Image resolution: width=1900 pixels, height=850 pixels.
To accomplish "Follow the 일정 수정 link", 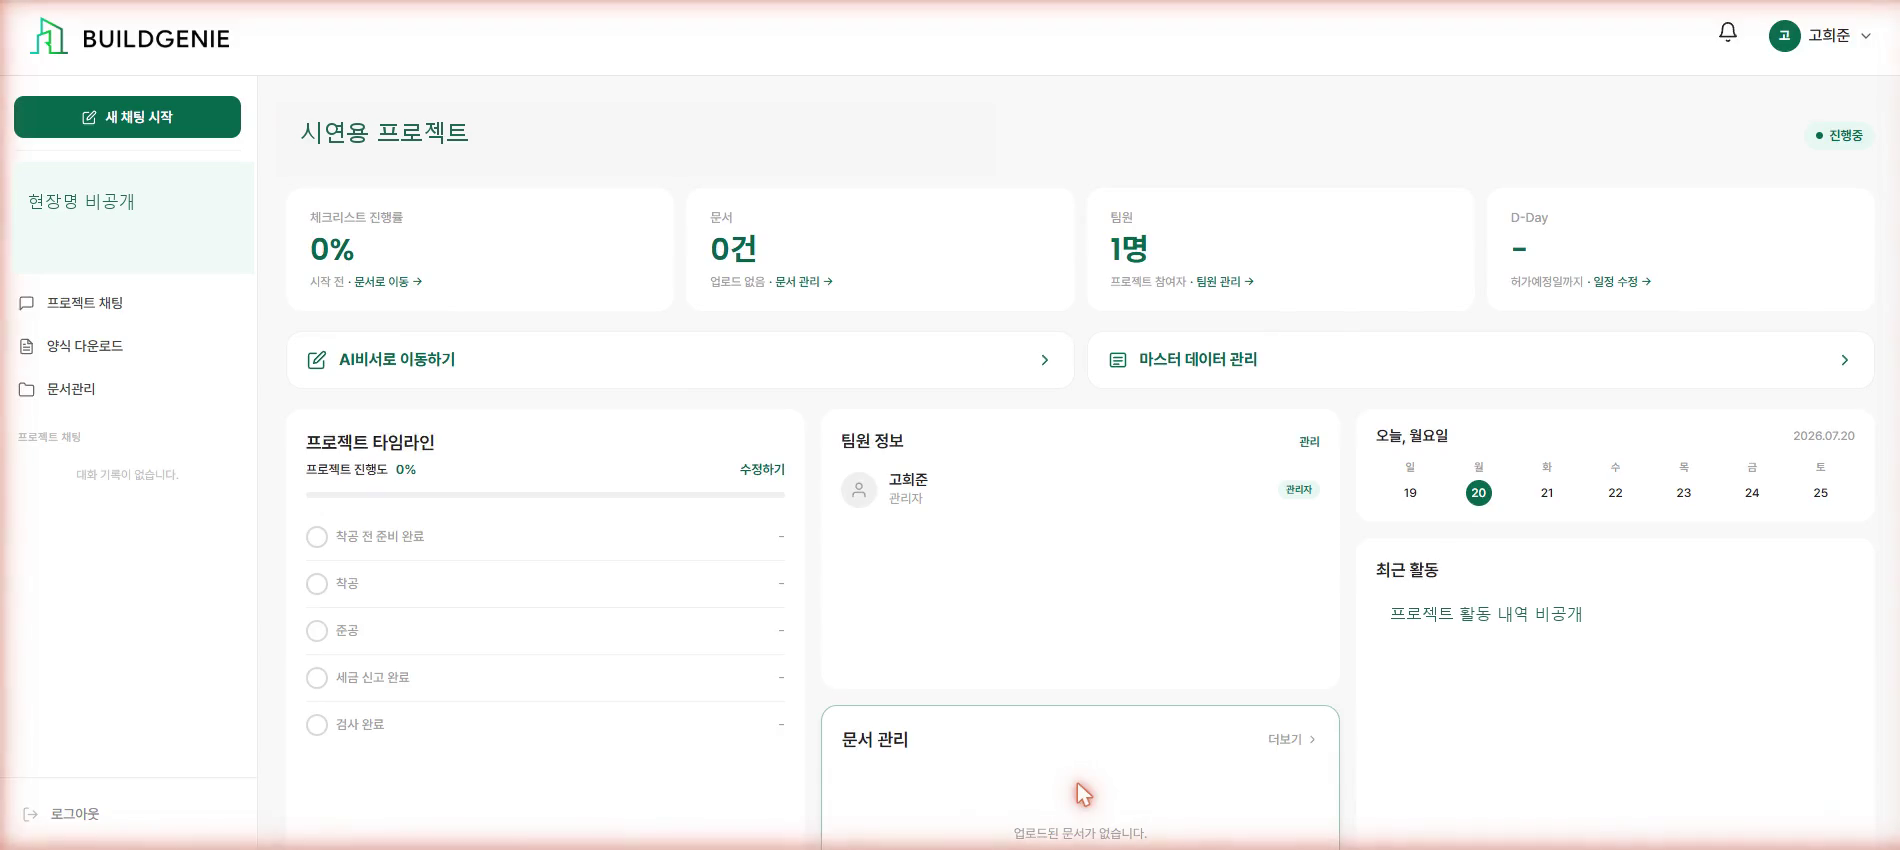I will tap(1622, 282).
